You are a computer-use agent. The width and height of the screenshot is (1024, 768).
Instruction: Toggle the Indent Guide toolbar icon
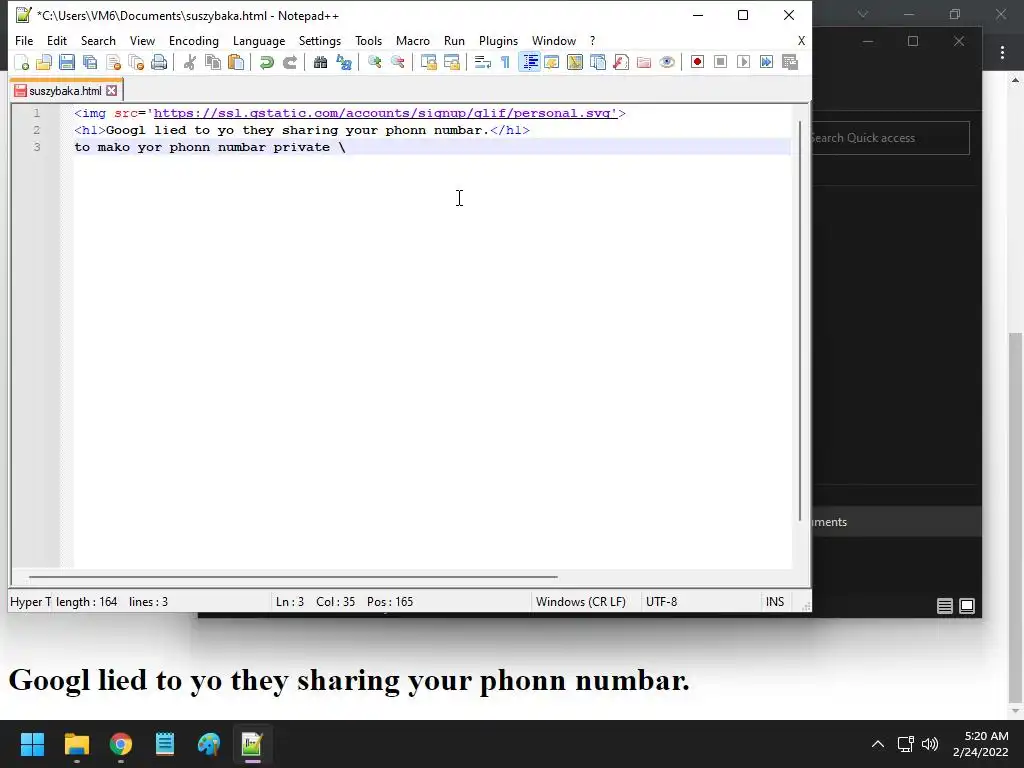coord(529,62)
